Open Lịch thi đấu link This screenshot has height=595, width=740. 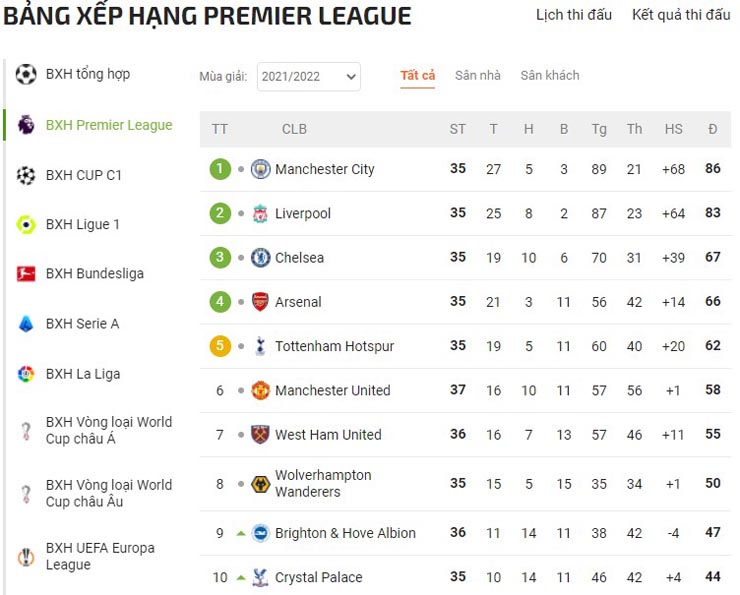coord(574,15)
